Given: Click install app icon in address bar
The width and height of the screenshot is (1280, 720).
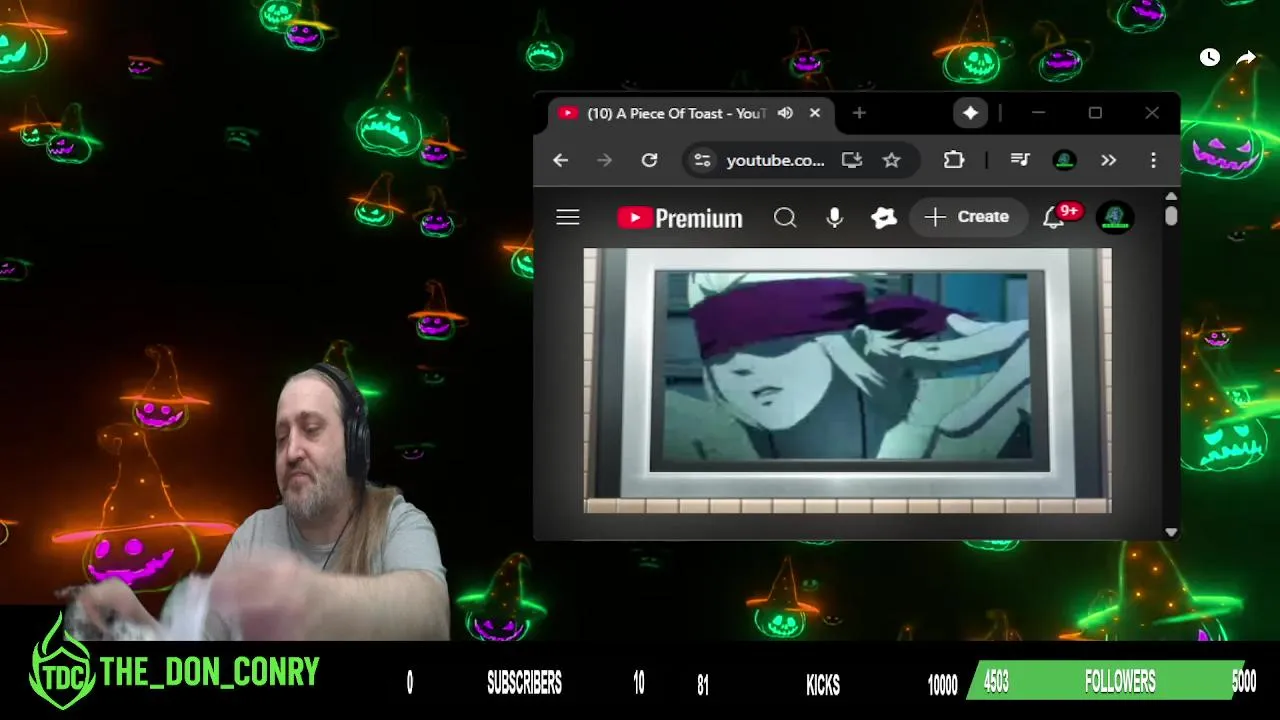Looking at the screenshot, I should (852, 160).
